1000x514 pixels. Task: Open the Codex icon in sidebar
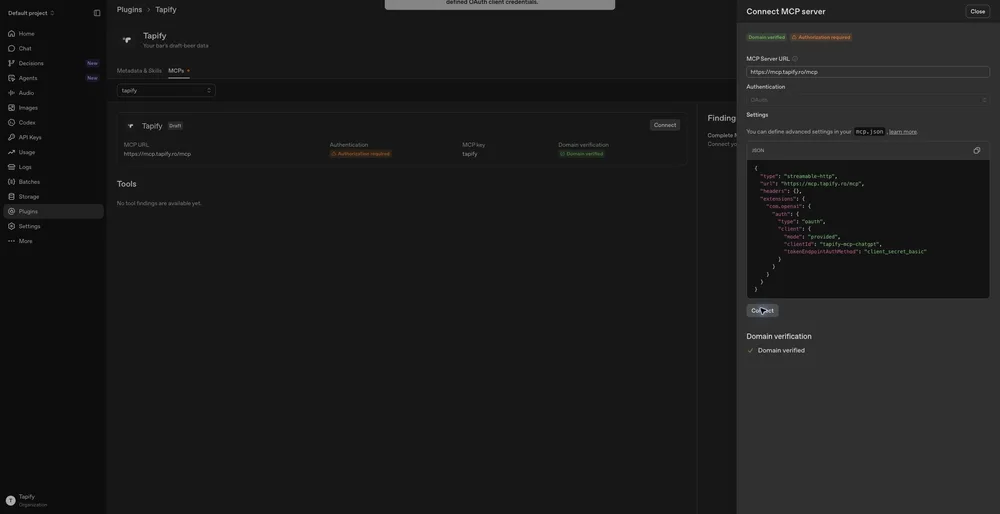11,122
